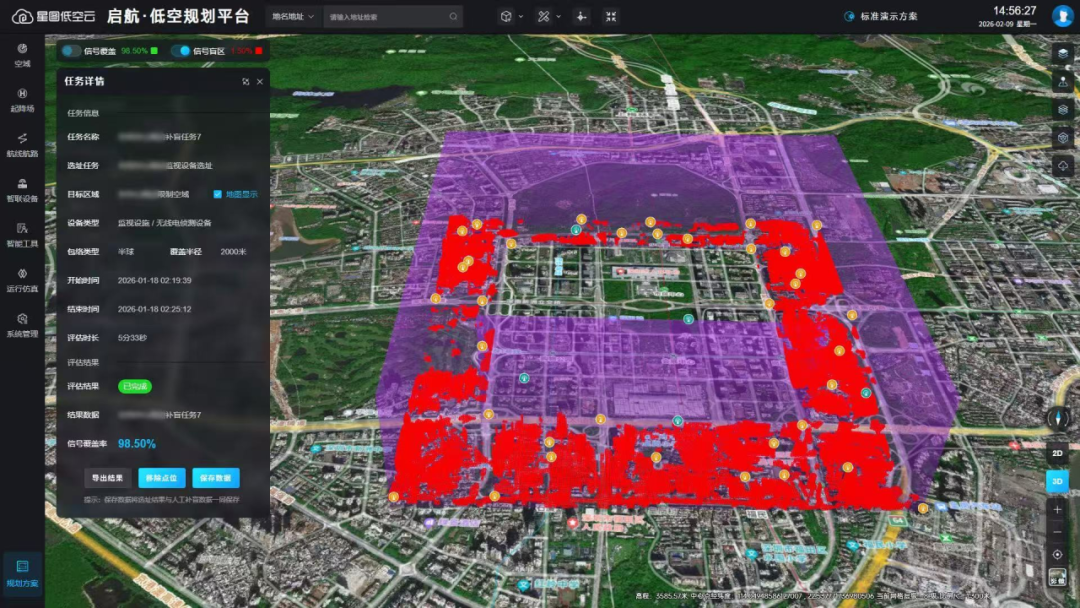Click the locate crosshair icon in top toolbar
The image size is (1080, 608).
click(581, 16)
